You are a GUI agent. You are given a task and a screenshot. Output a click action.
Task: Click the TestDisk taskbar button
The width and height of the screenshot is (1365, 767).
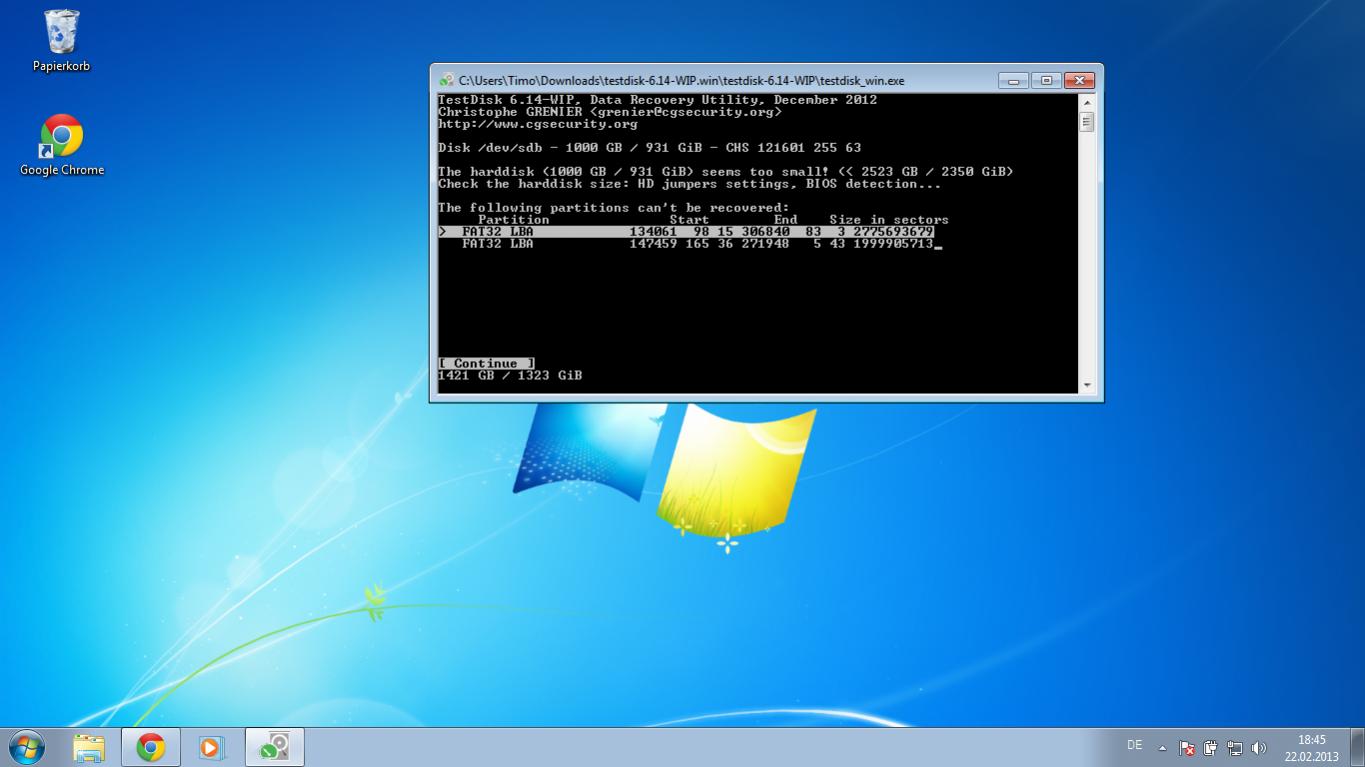pos(274,747)
